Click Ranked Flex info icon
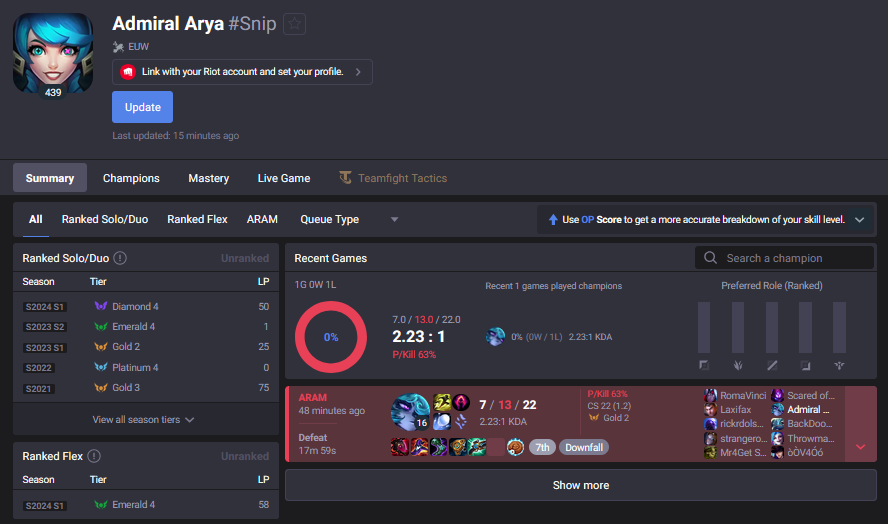Viewport: 888px width, 524px height. [94, 456]
